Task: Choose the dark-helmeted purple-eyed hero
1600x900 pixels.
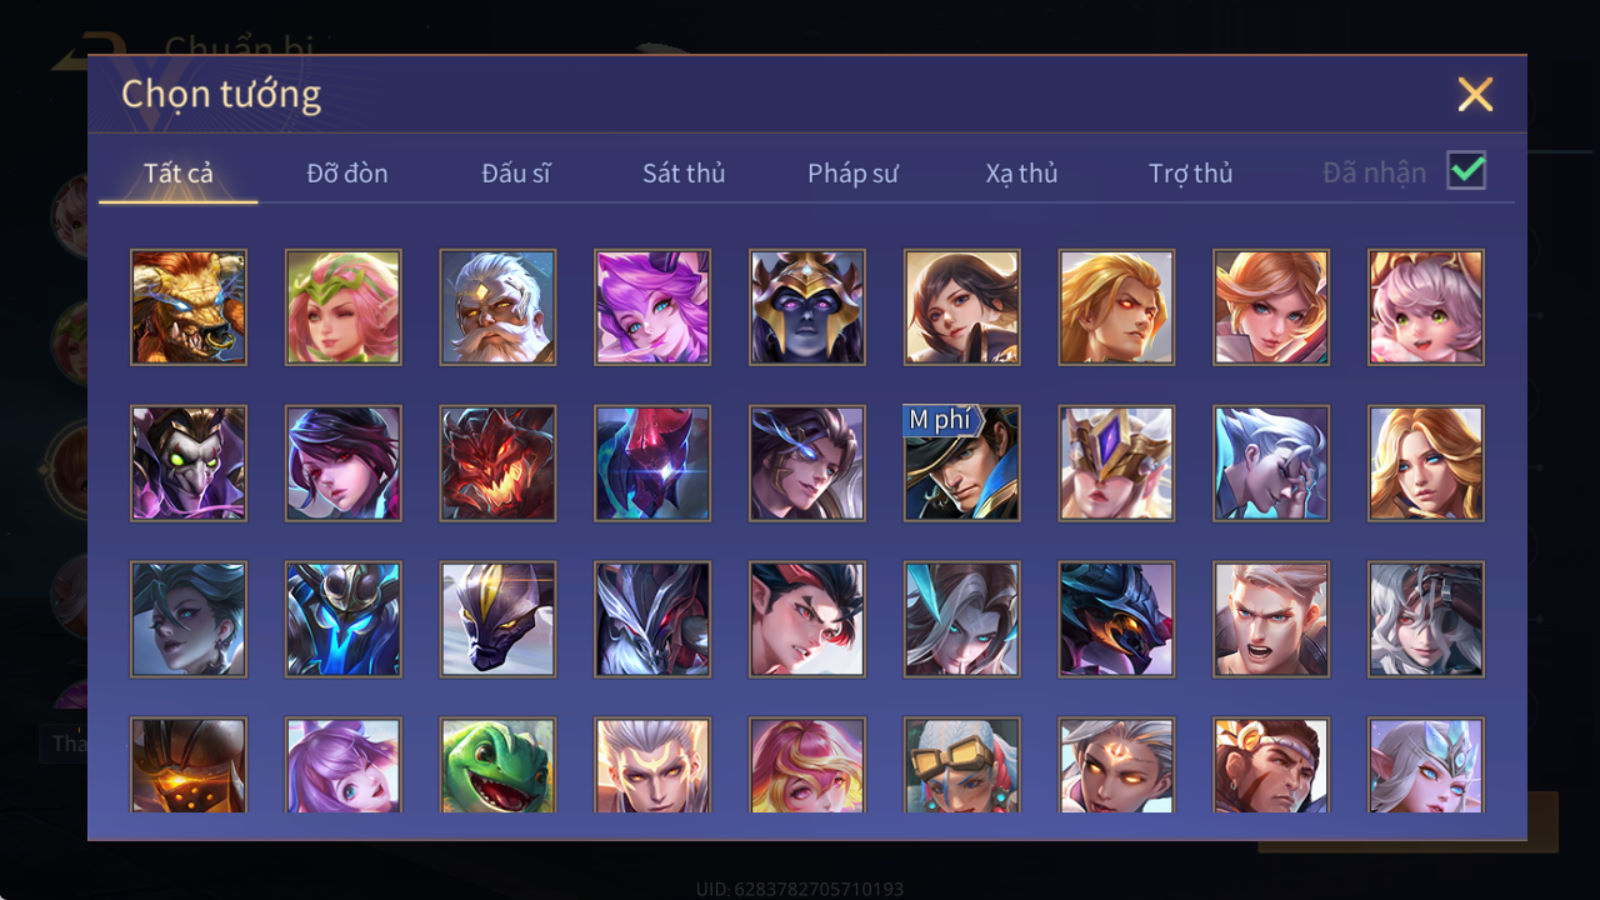Action: point(807,307)
